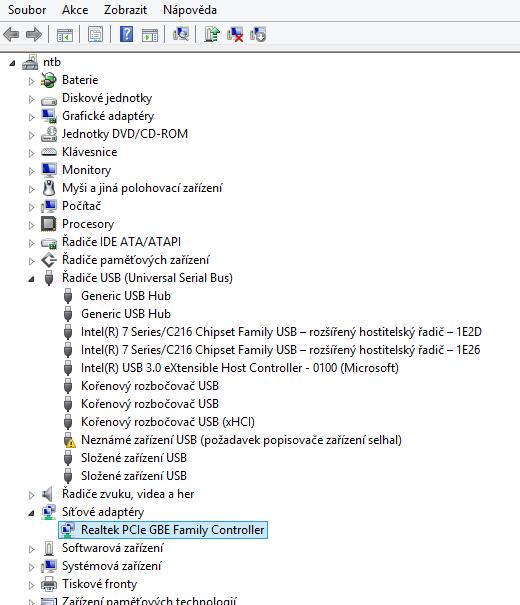
Task: Click the Properties toolbar icon
Action: tap(95, 34)
